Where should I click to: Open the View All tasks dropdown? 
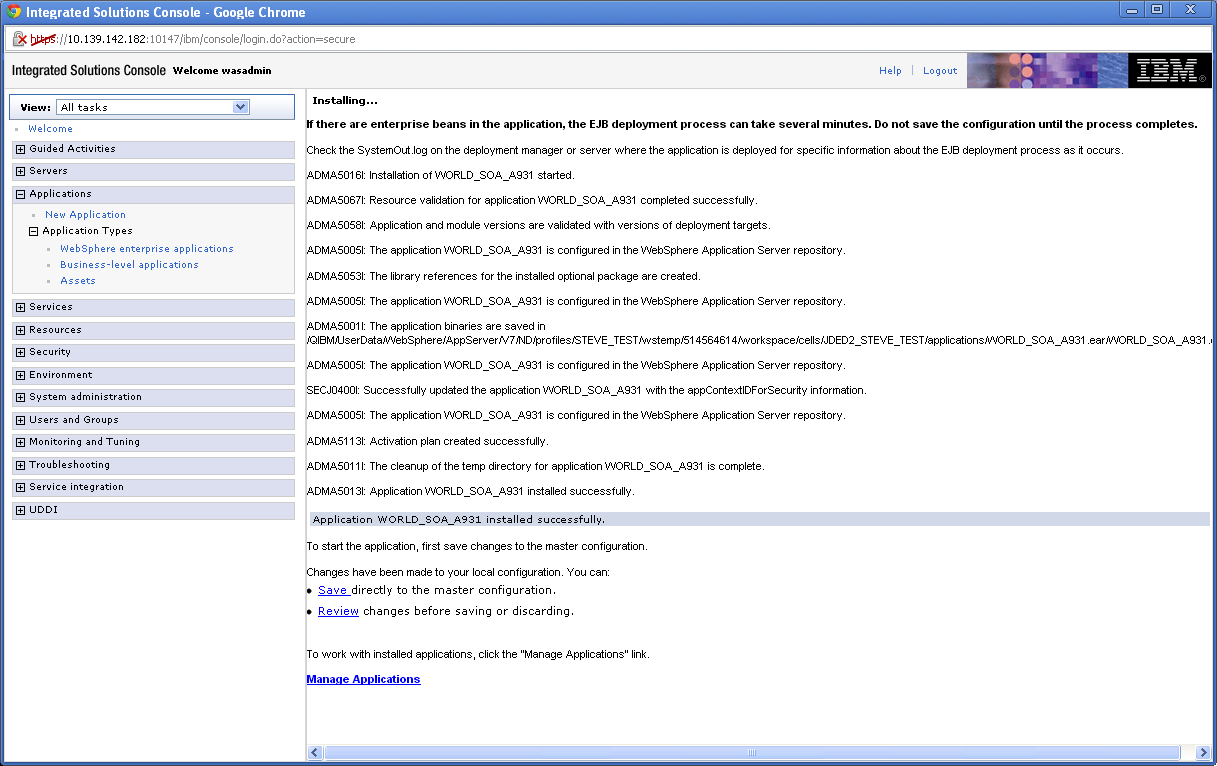(x=153, y=107)
